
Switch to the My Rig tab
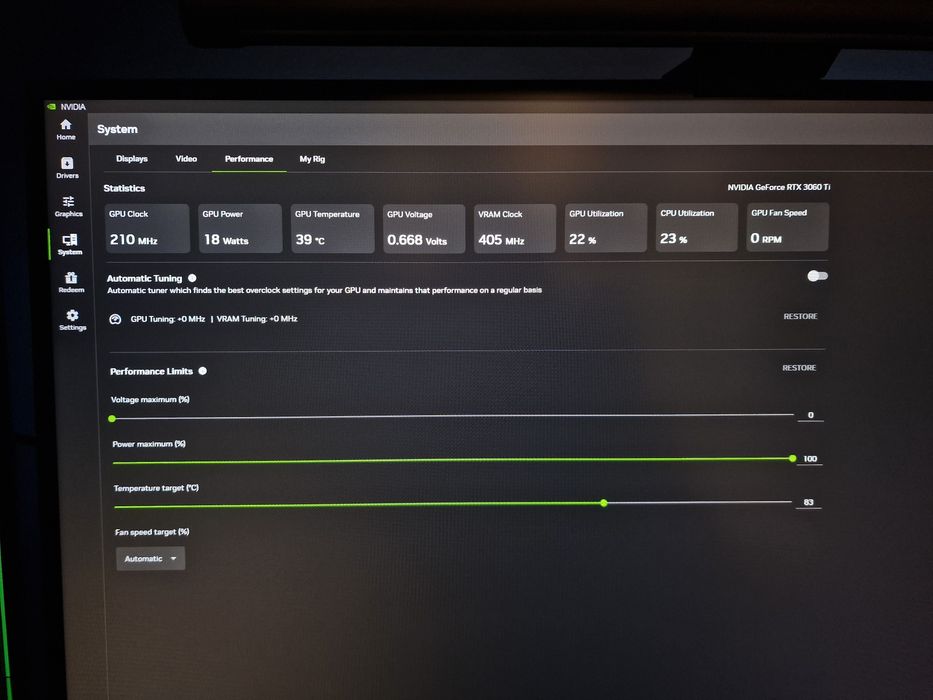312,159
